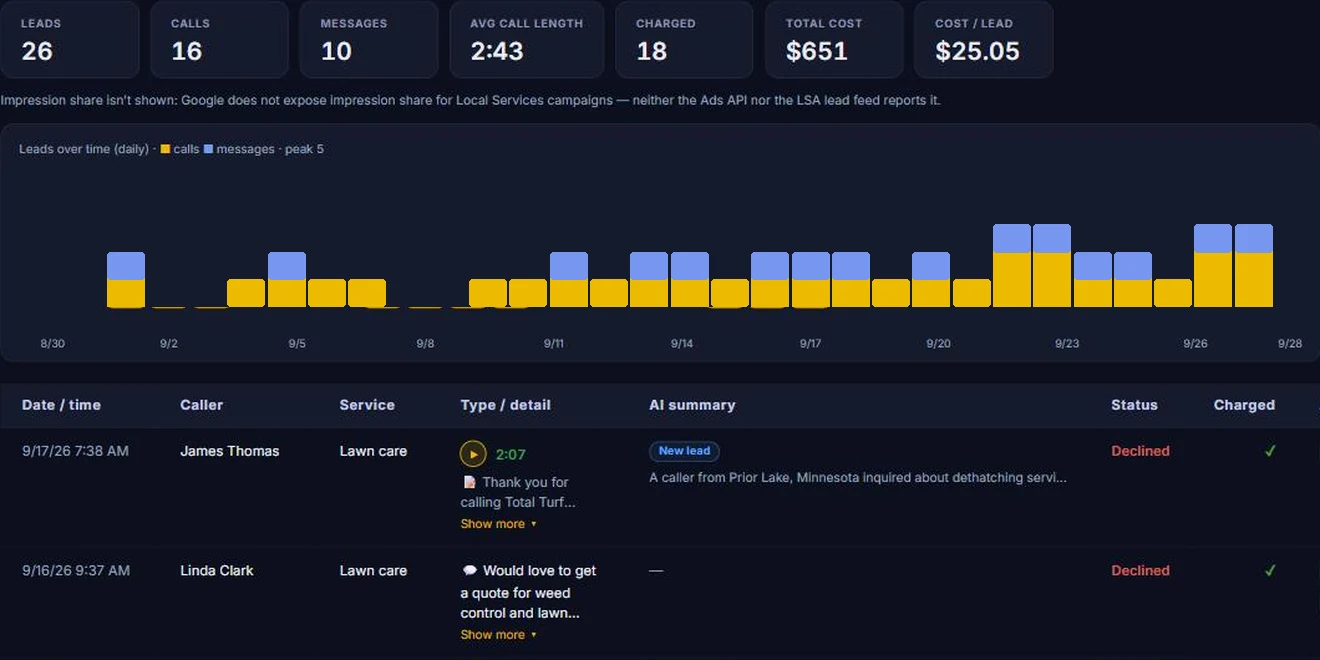
Task: Click the "9/5" chart axis label
Action: tap(297, 343)
